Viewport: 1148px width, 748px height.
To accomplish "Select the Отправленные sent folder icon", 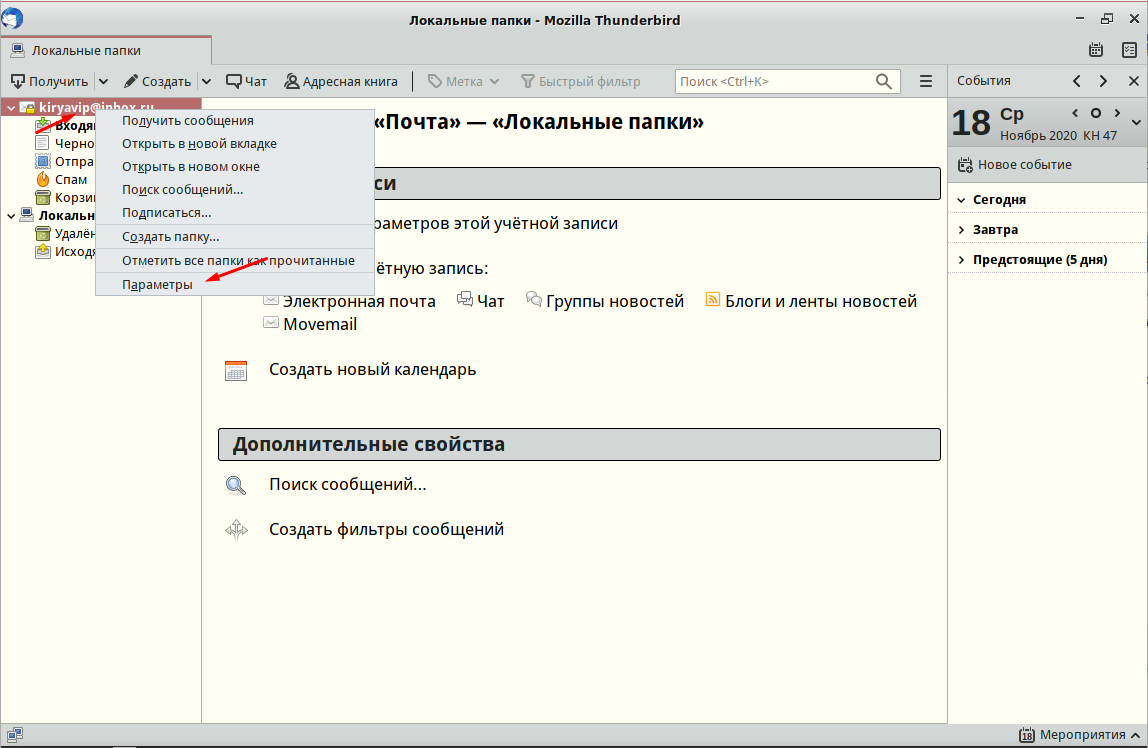I will click(42, 162).
